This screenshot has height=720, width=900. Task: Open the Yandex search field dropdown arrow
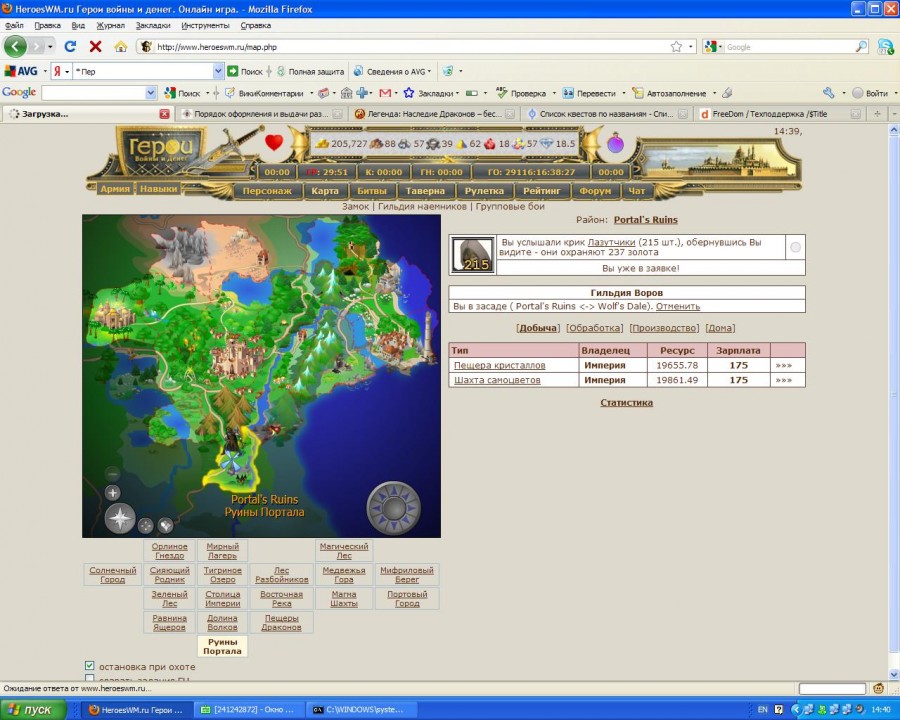pos(218,71)
